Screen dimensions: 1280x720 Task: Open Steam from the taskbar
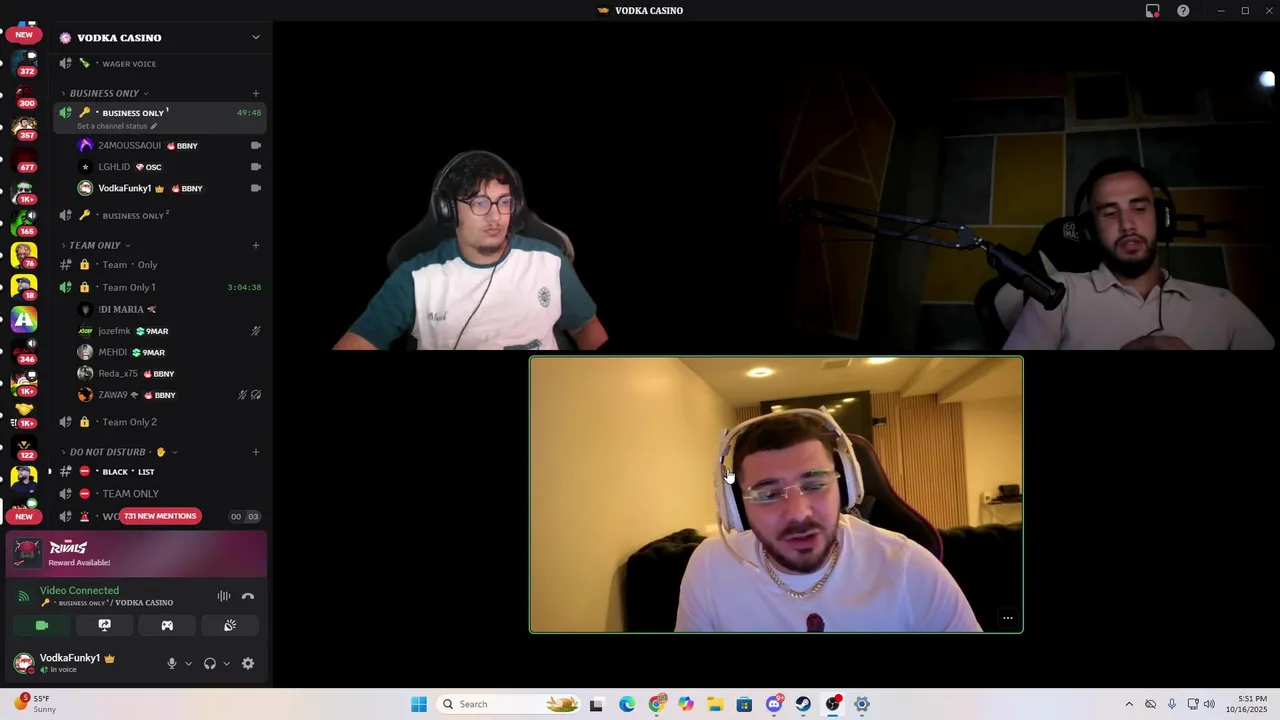(803, 704)
